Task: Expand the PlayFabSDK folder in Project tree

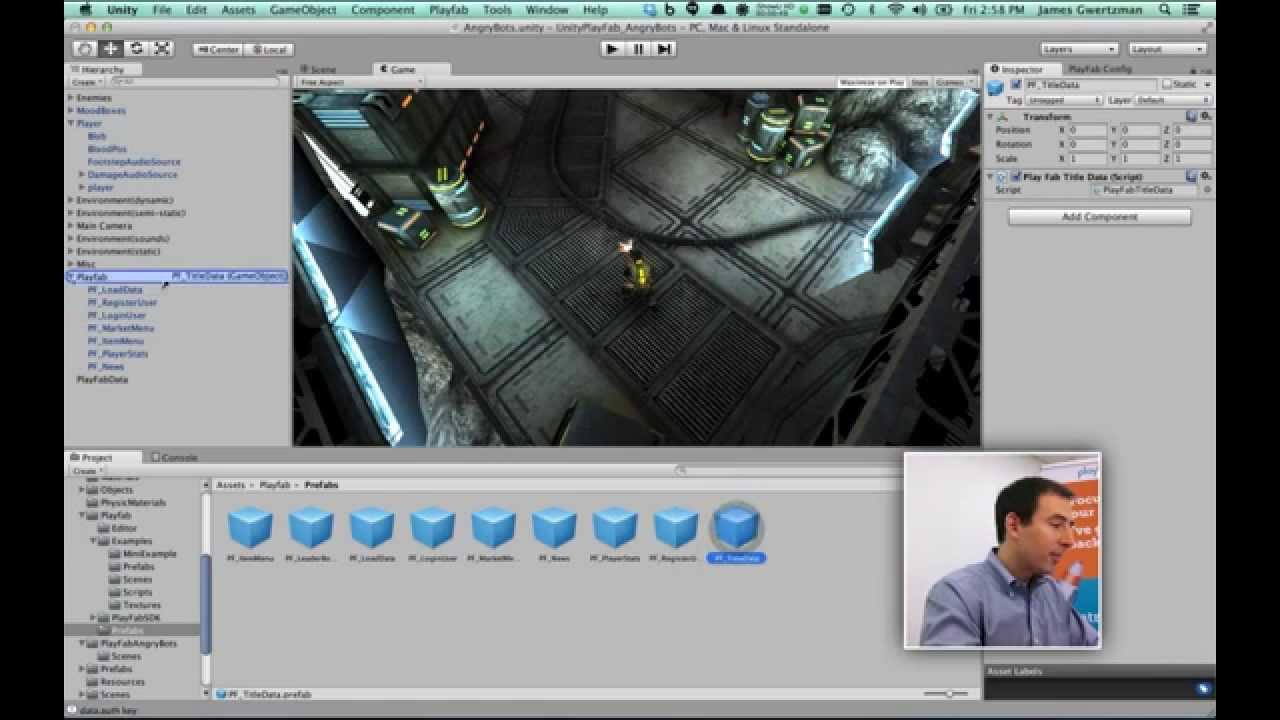Action: pos(93,618)
